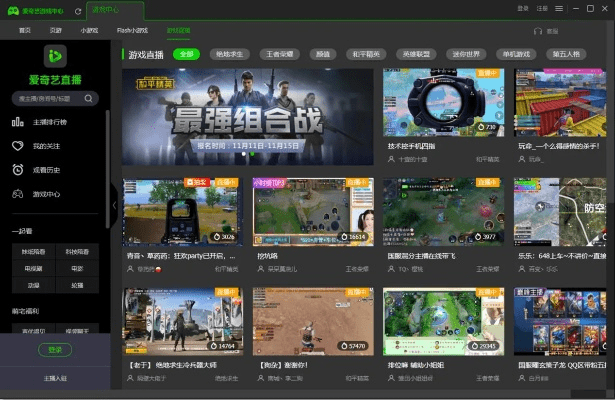Filter streams by 单机游戏
The height and width of the screenshot is (400, 615).
(x=516, y=54)
